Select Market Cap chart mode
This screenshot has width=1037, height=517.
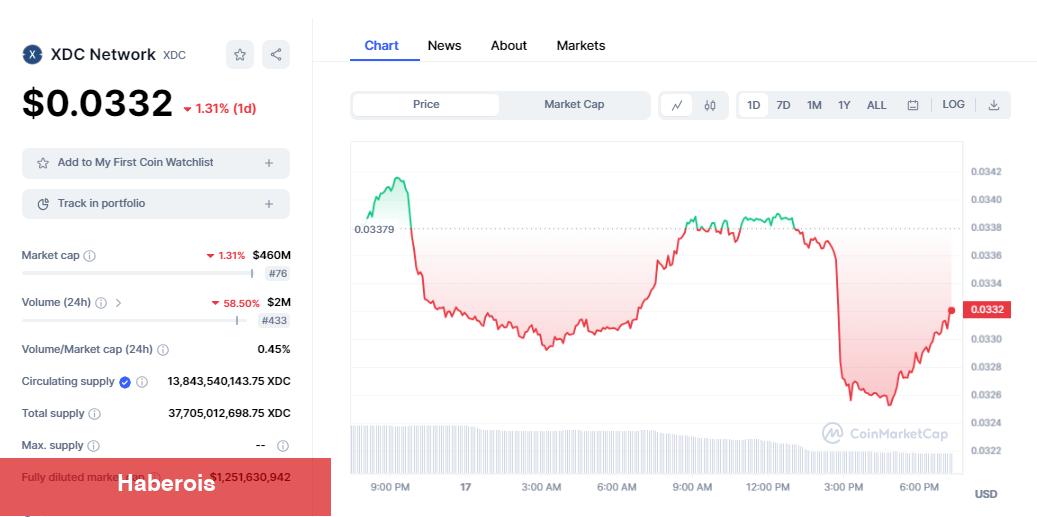click(x=574, y=104)
